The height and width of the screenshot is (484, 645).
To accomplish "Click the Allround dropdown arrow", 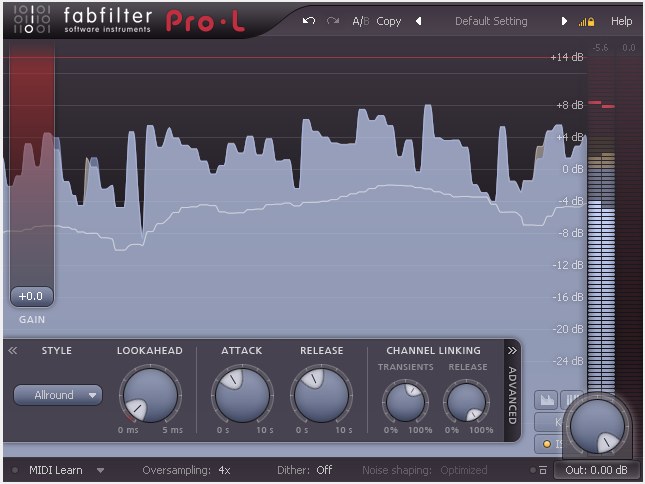I will (93, 395).
